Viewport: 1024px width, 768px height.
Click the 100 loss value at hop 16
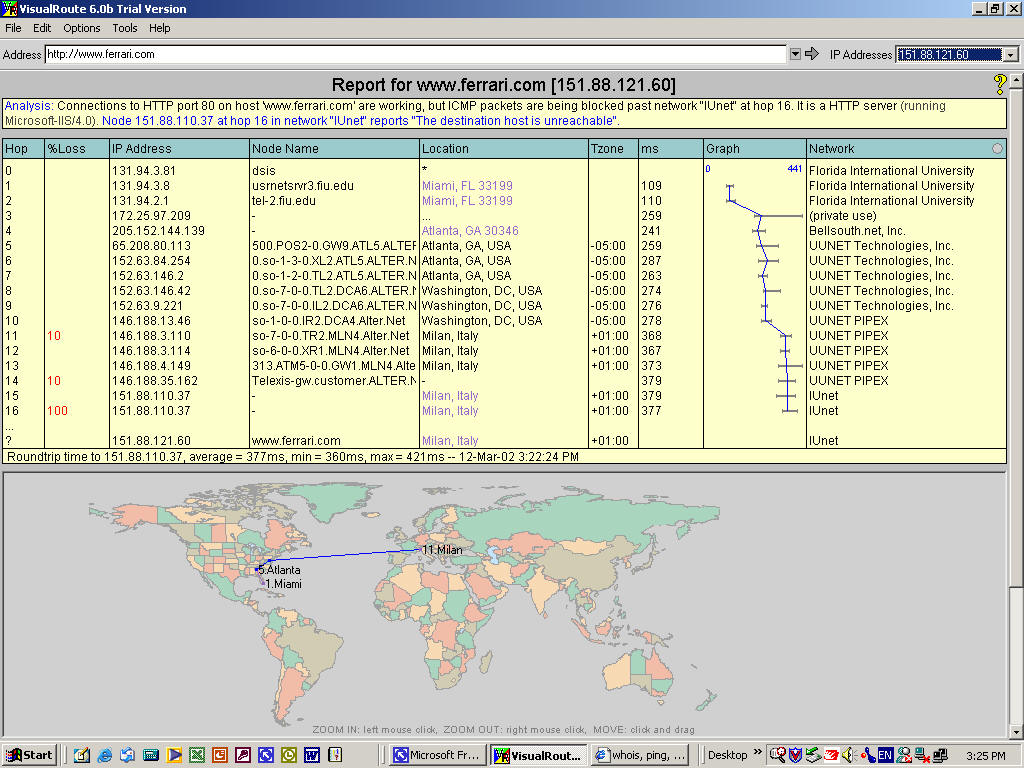[57, 411]
